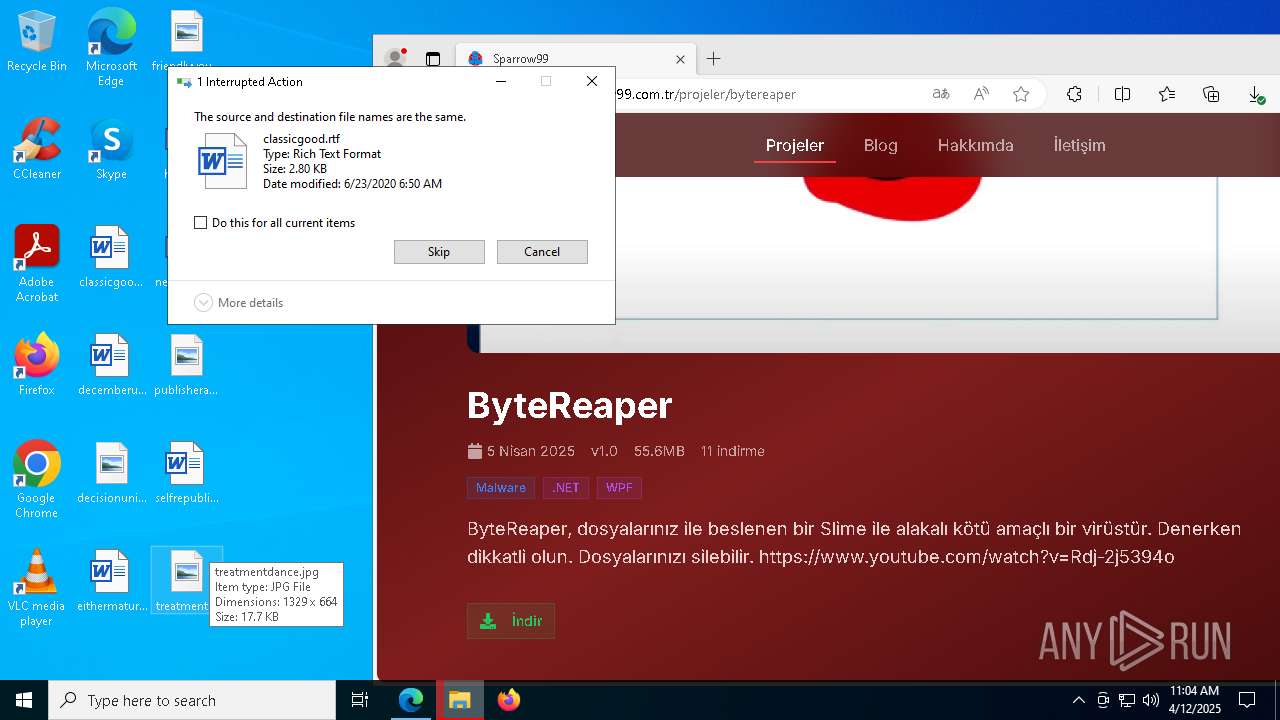This screenshot has height=720, width=1280.
Task: Launch Adobe Acrobat from the desktop
Action: pos(36,264)
